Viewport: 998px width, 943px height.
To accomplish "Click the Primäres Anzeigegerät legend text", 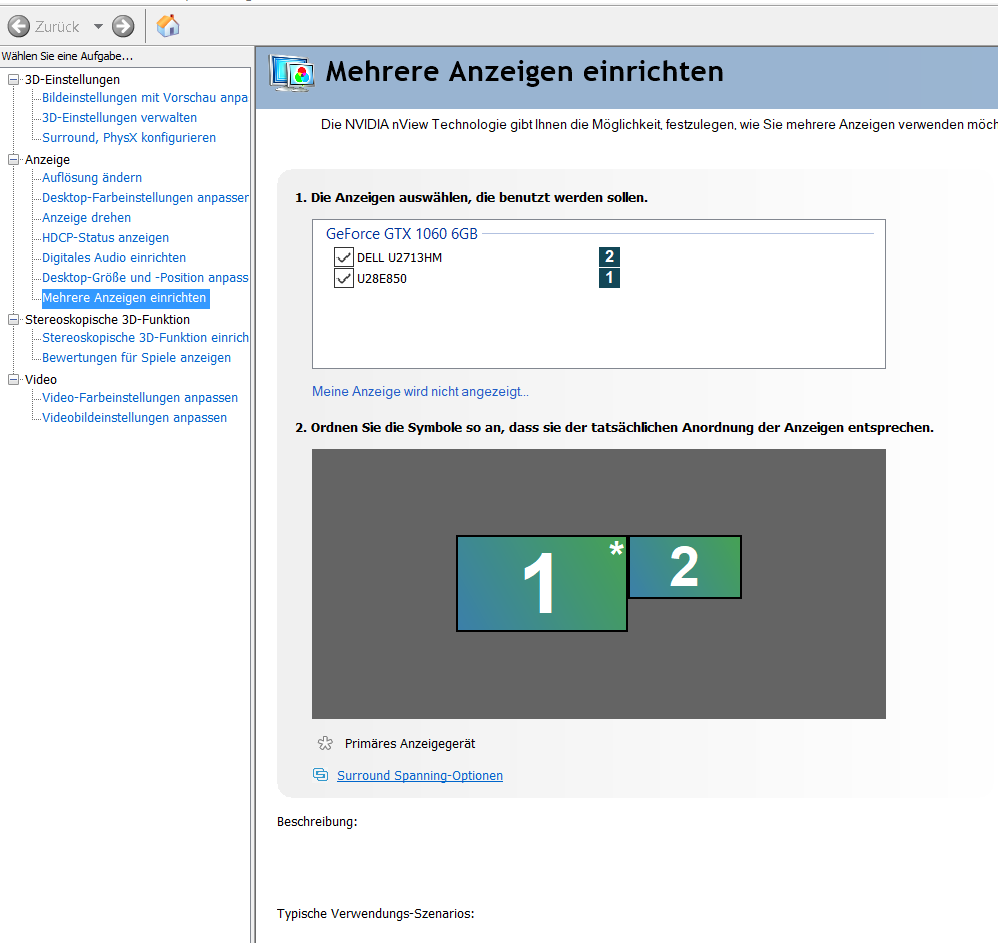I will (410, 743).
